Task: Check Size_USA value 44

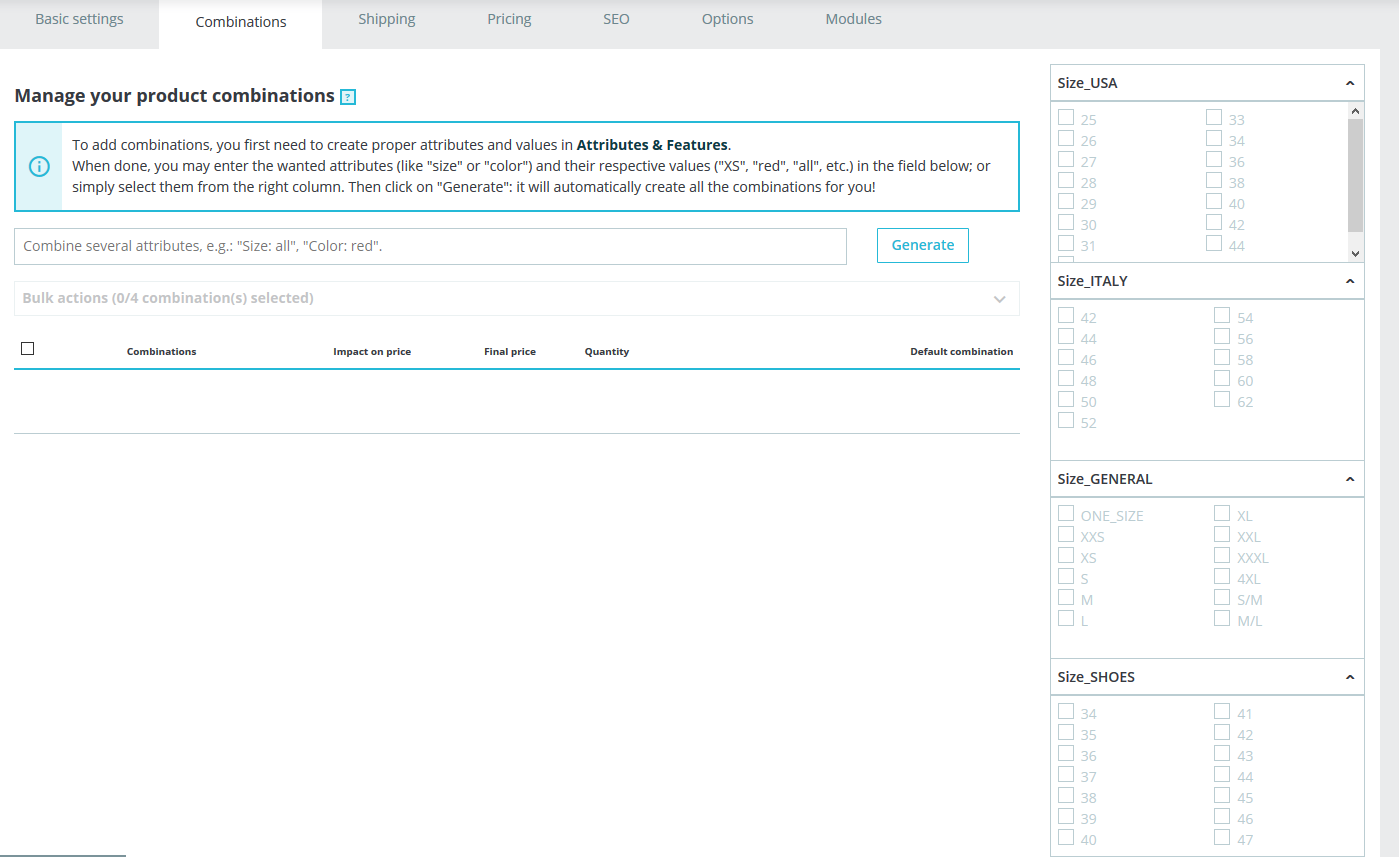Action: tap(1214, 243)
